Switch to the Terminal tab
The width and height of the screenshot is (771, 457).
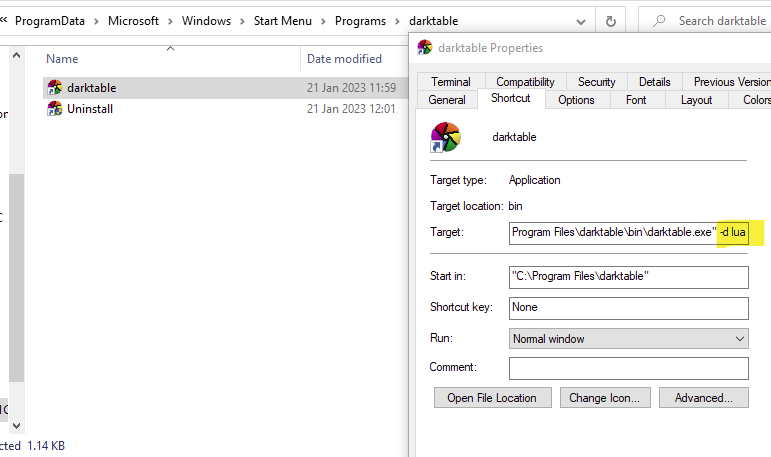pos(451,82)
